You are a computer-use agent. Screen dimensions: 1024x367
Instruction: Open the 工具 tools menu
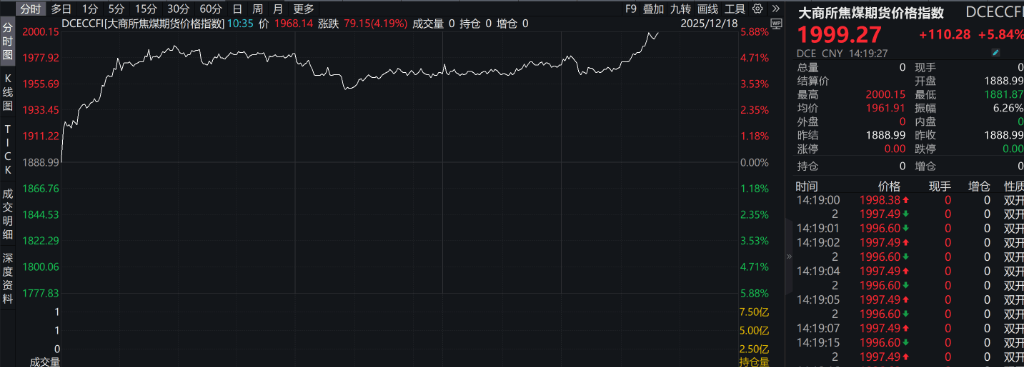point(735,9)
